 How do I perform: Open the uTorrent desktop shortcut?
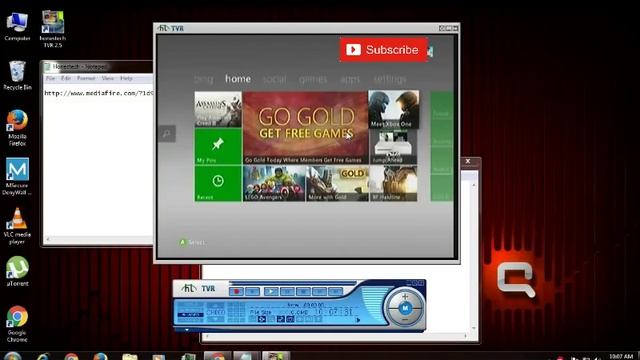(x=17, y=271)
